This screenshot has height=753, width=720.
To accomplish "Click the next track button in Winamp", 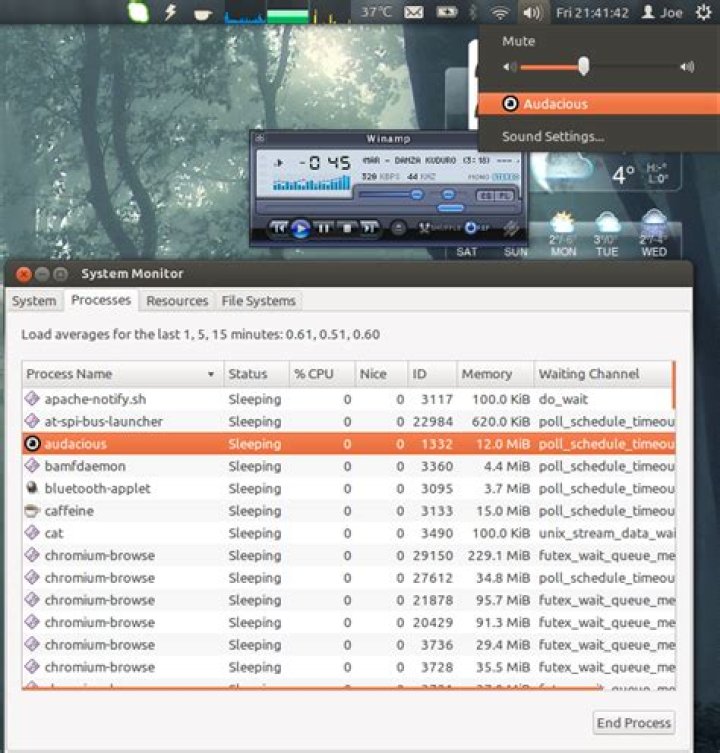I will click(369, 228).
